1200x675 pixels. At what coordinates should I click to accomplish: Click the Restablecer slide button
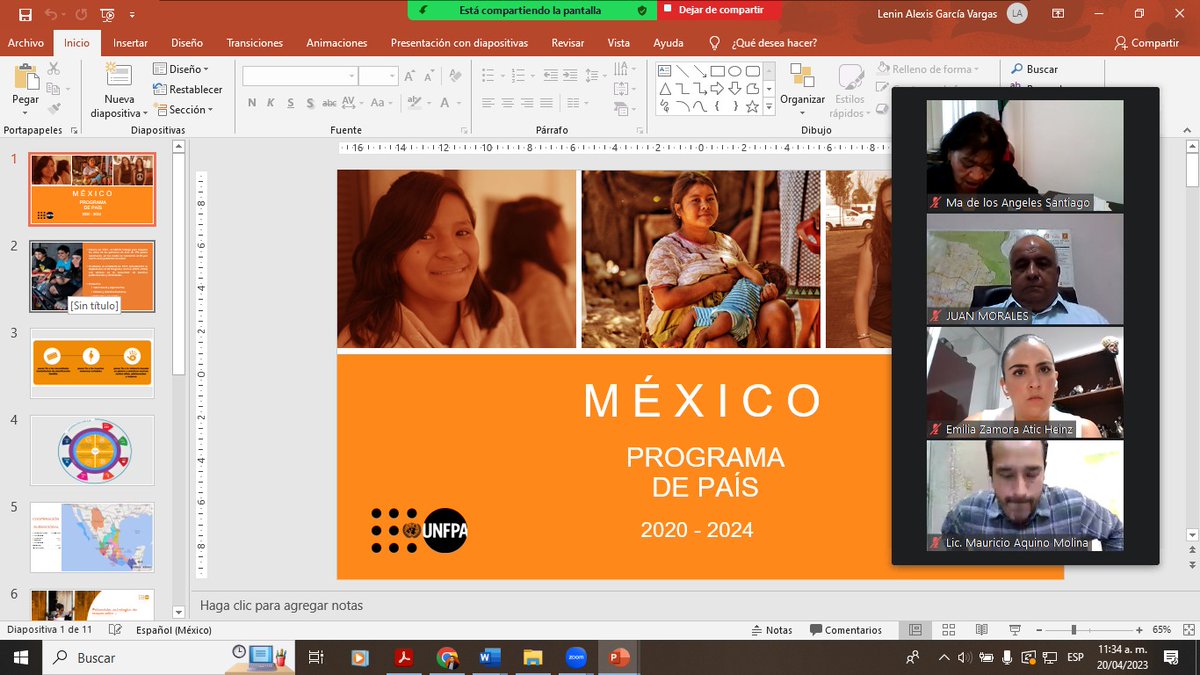pos(188,89)
